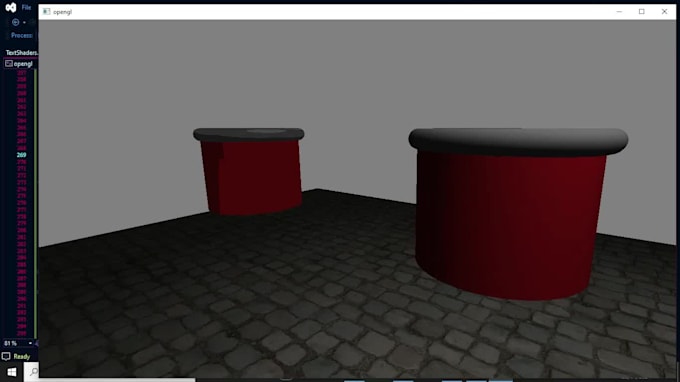Minimize the opengl render window
The image size is (680, 382).
(x=619, y=12)
